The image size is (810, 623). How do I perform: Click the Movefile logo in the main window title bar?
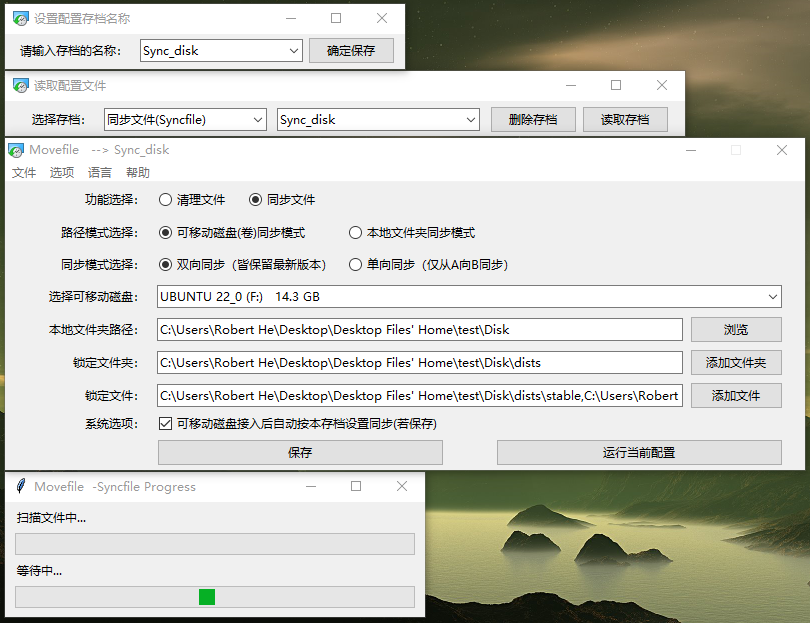pos(16,149)
